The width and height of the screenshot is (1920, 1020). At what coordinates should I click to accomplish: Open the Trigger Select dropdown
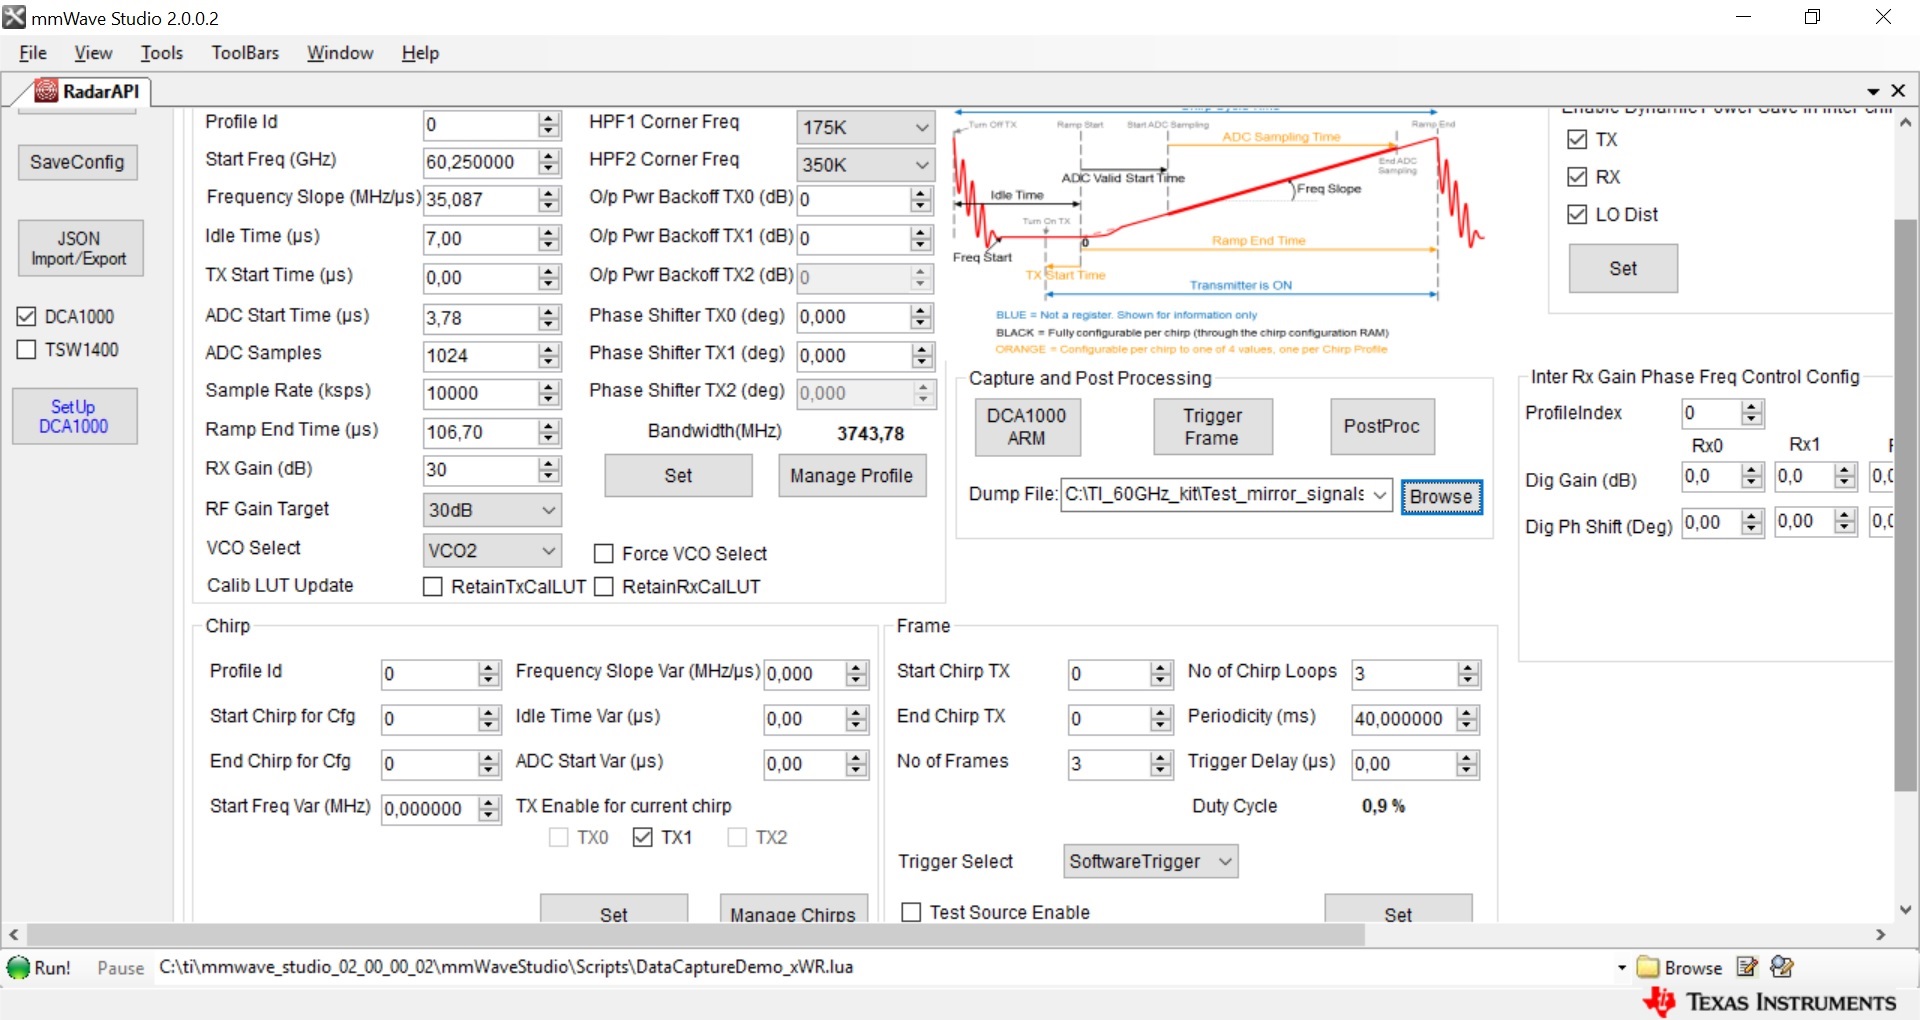[x=1150, y=861]
